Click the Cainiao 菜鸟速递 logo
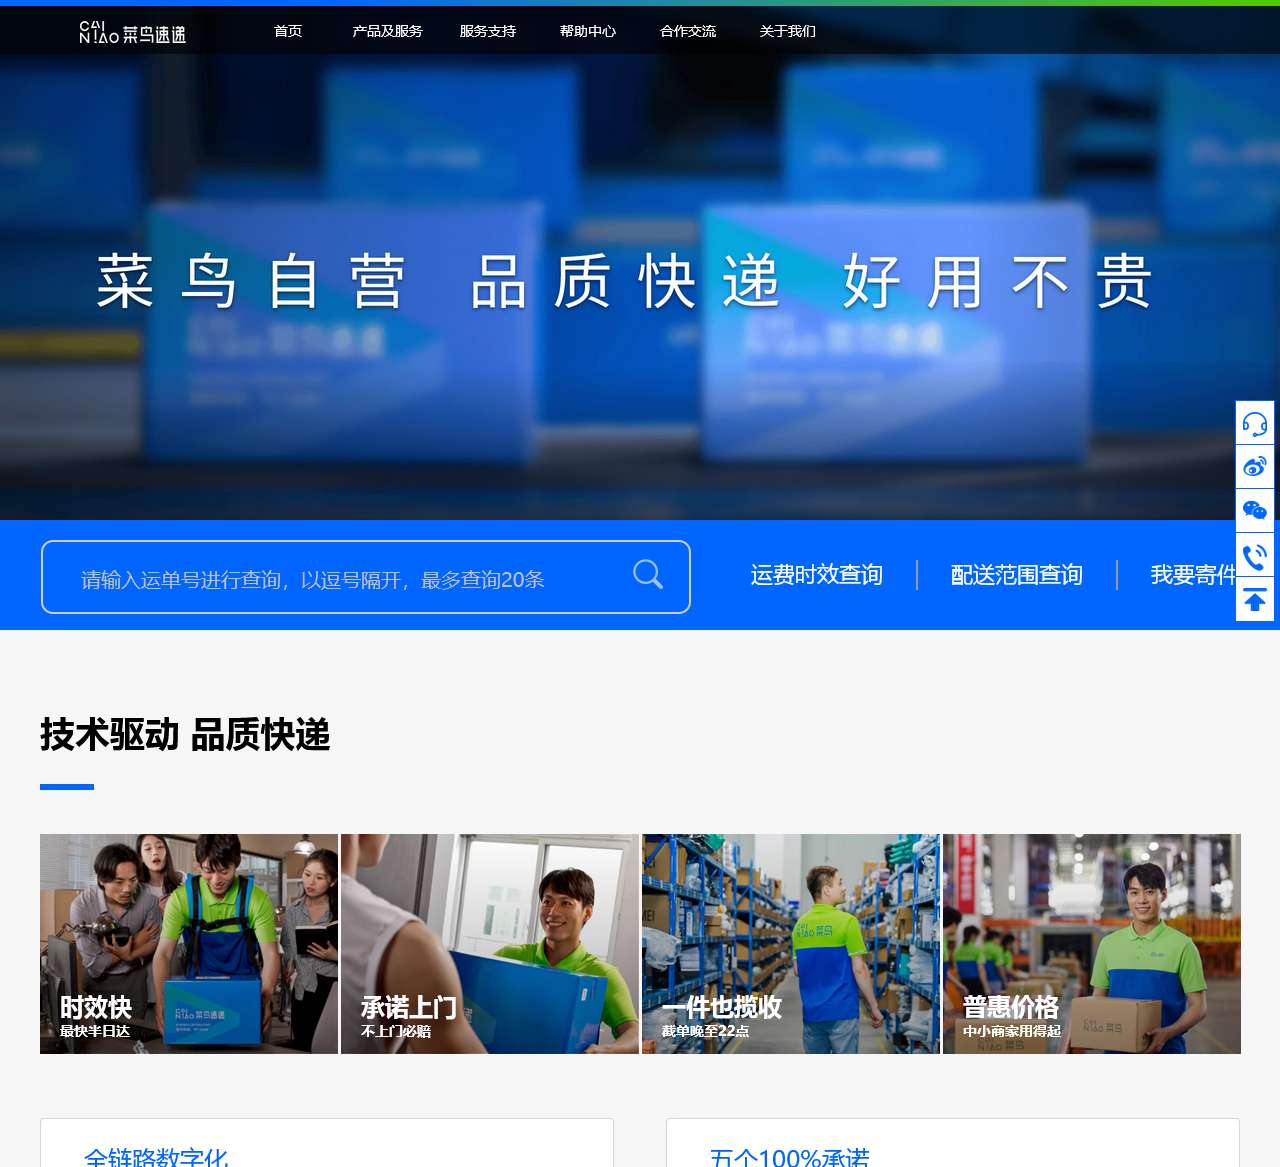This screenshot has height=1167, width=1280. (x=133, y=32)
